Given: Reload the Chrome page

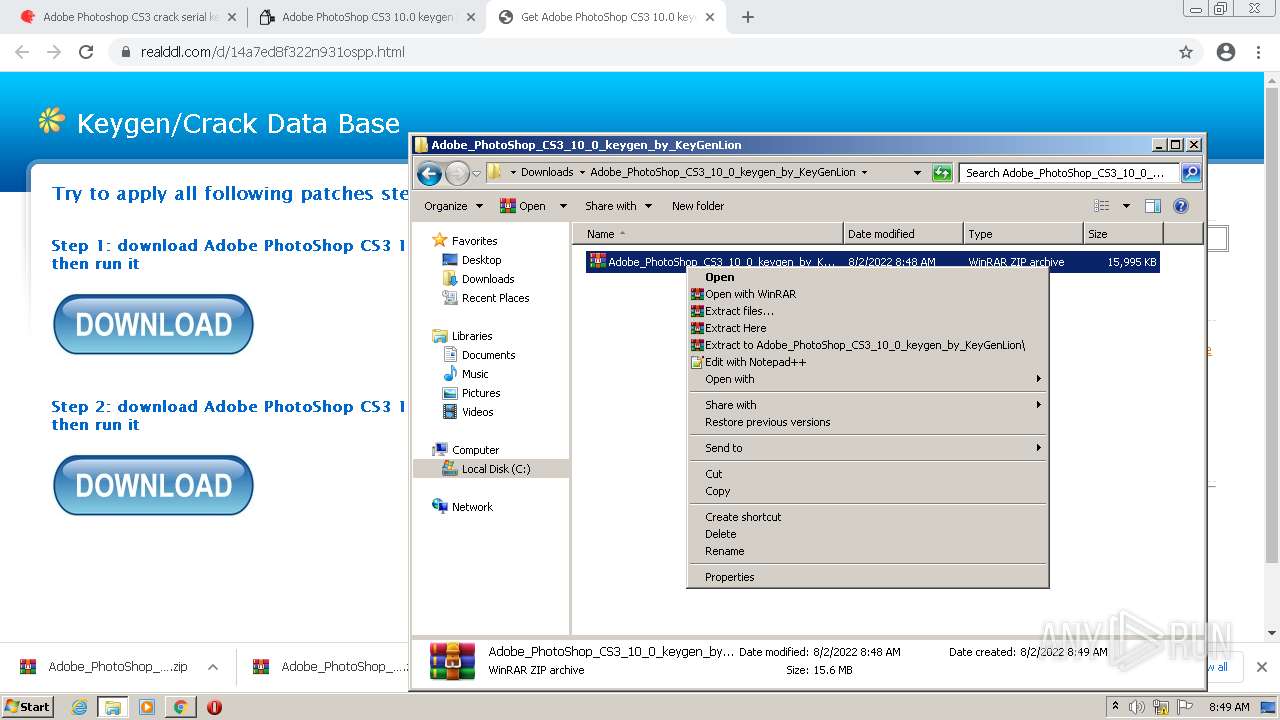Looking at the screenshot, I should pos(86,52).
